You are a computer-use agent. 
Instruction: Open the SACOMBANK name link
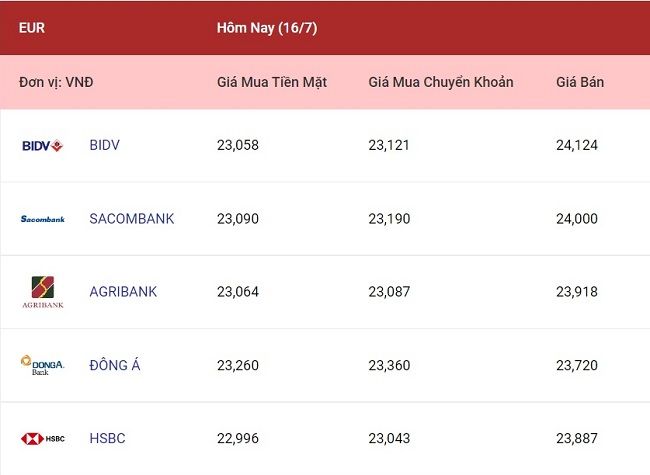[132, 218]
